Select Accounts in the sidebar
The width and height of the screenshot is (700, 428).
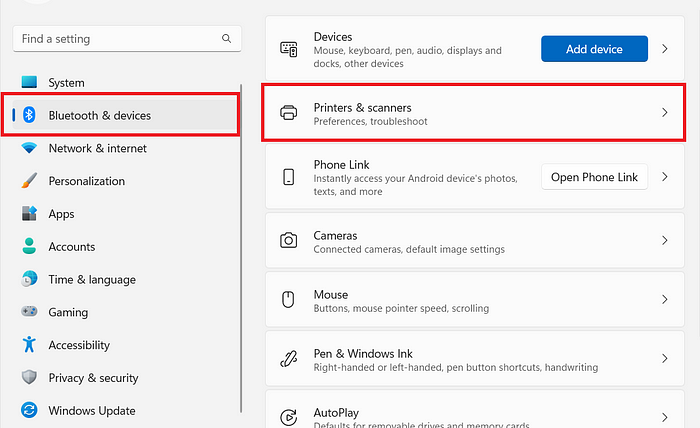pyautogui.click(x=72, y=247)
